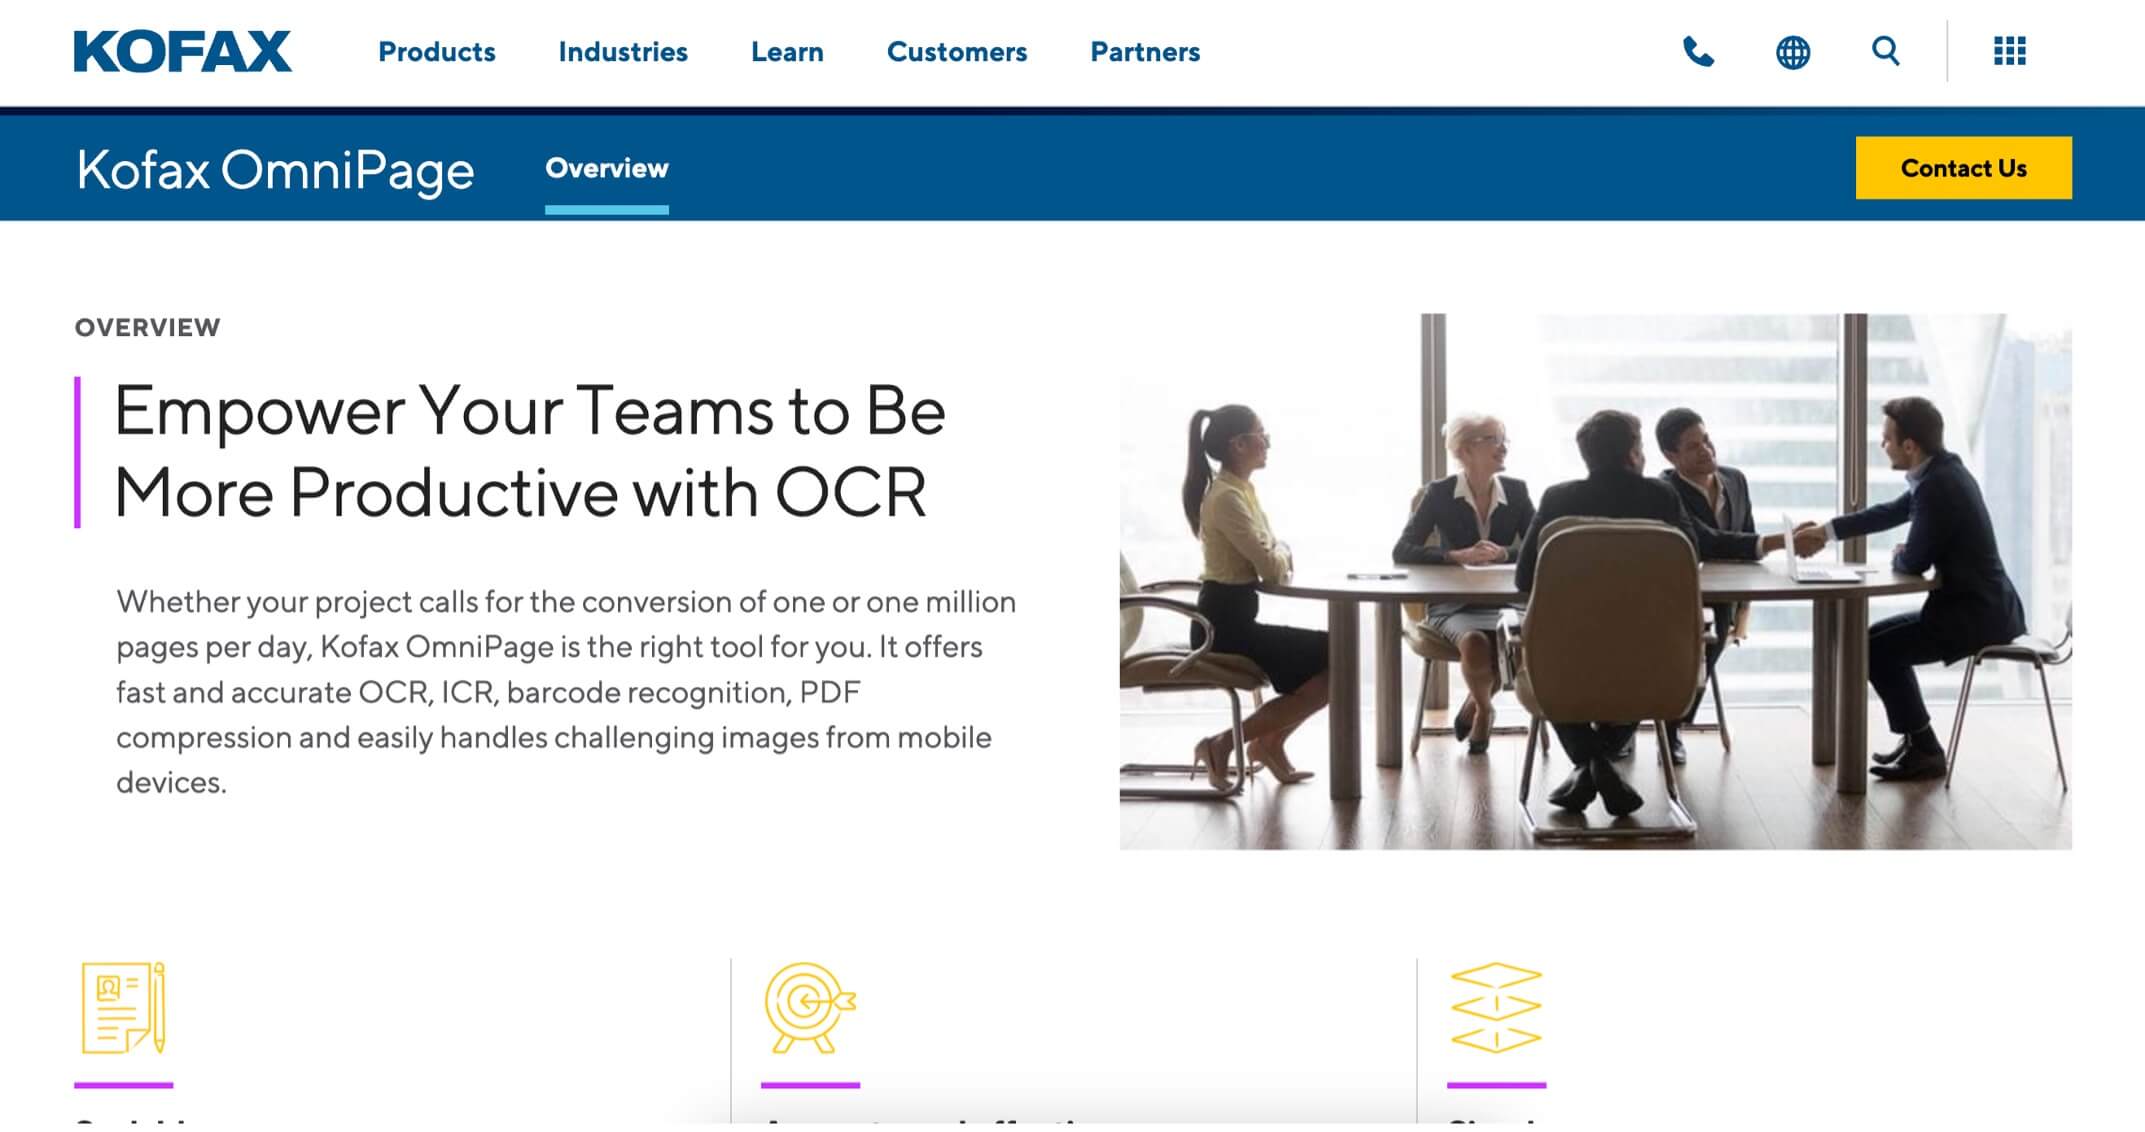This screenshot has height=1132, width=2145.
Task: Open the Industries dropdown menu
Action: [623, 52]
